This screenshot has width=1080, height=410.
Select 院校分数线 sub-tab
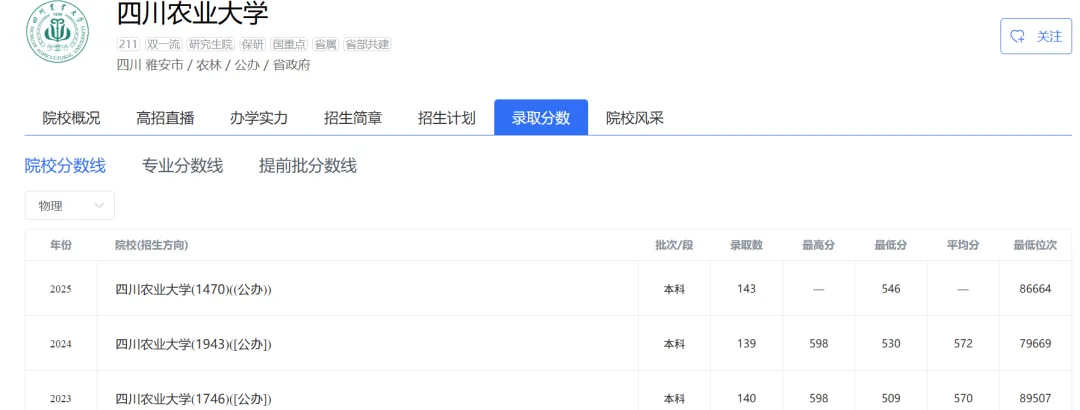(x=65, y=166)
